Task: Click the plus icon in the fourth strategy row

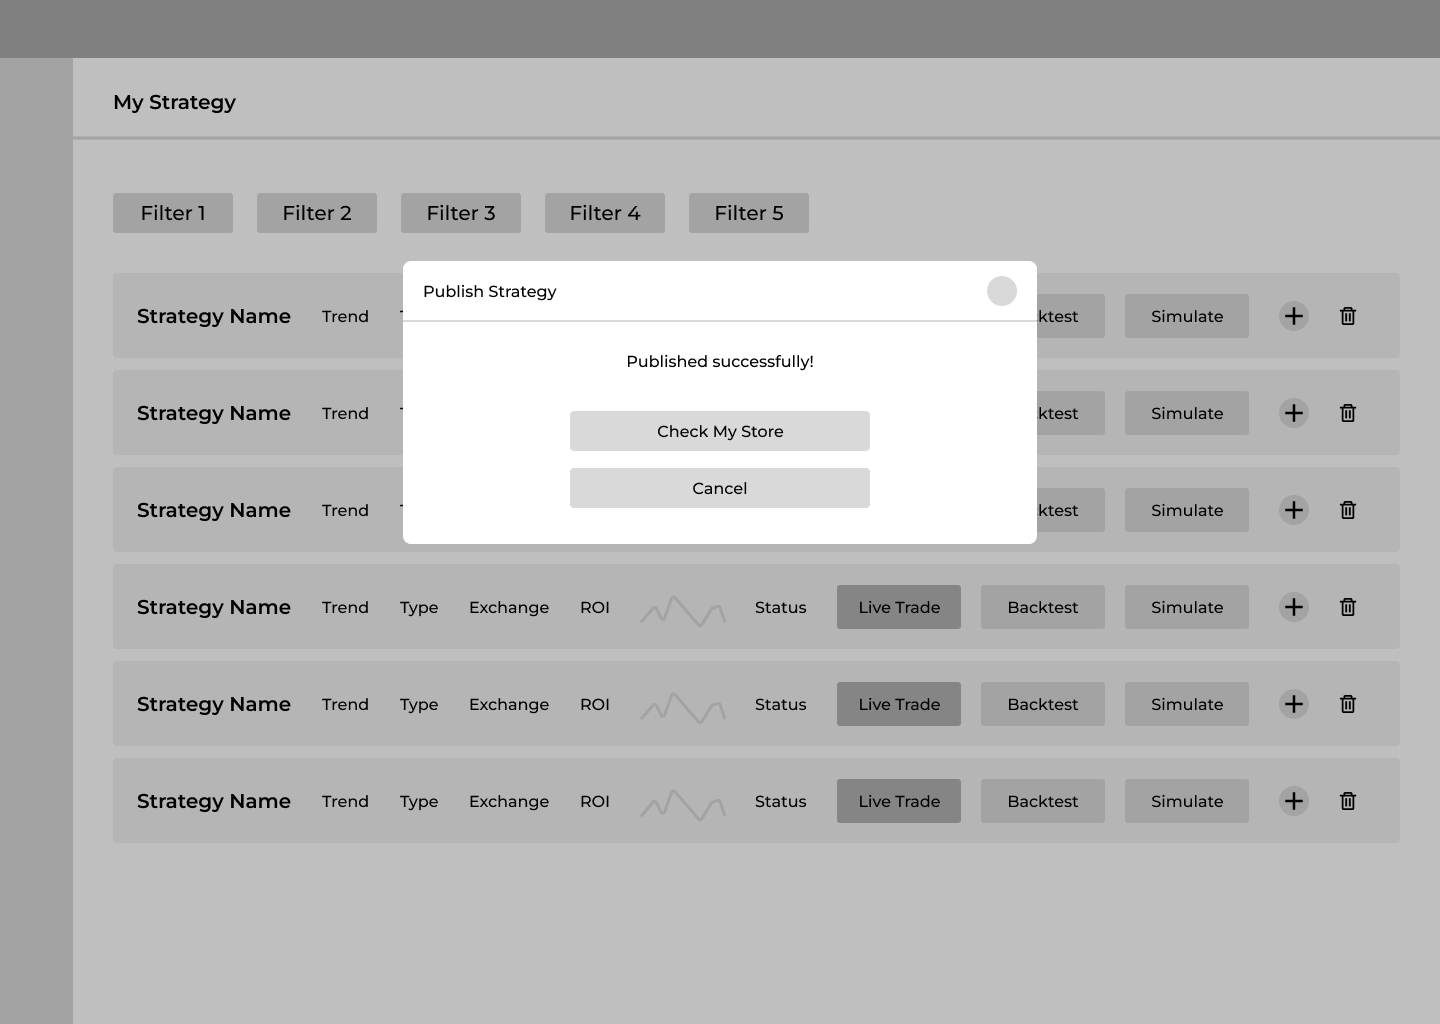Action: (1293, 607)
